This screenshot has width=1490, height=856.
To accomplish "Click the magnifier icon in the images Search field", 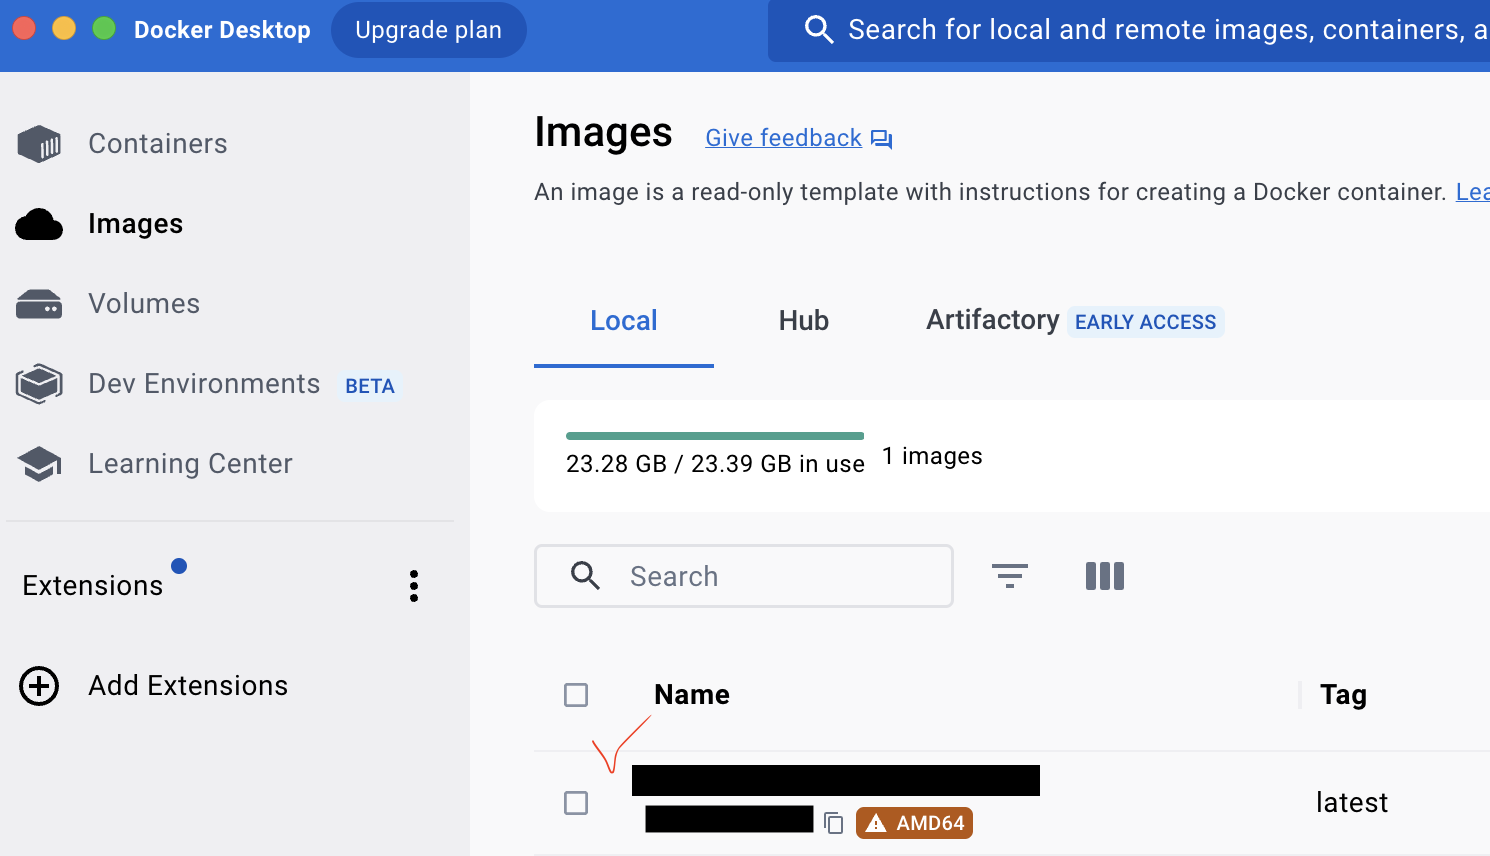I will 585,576.
